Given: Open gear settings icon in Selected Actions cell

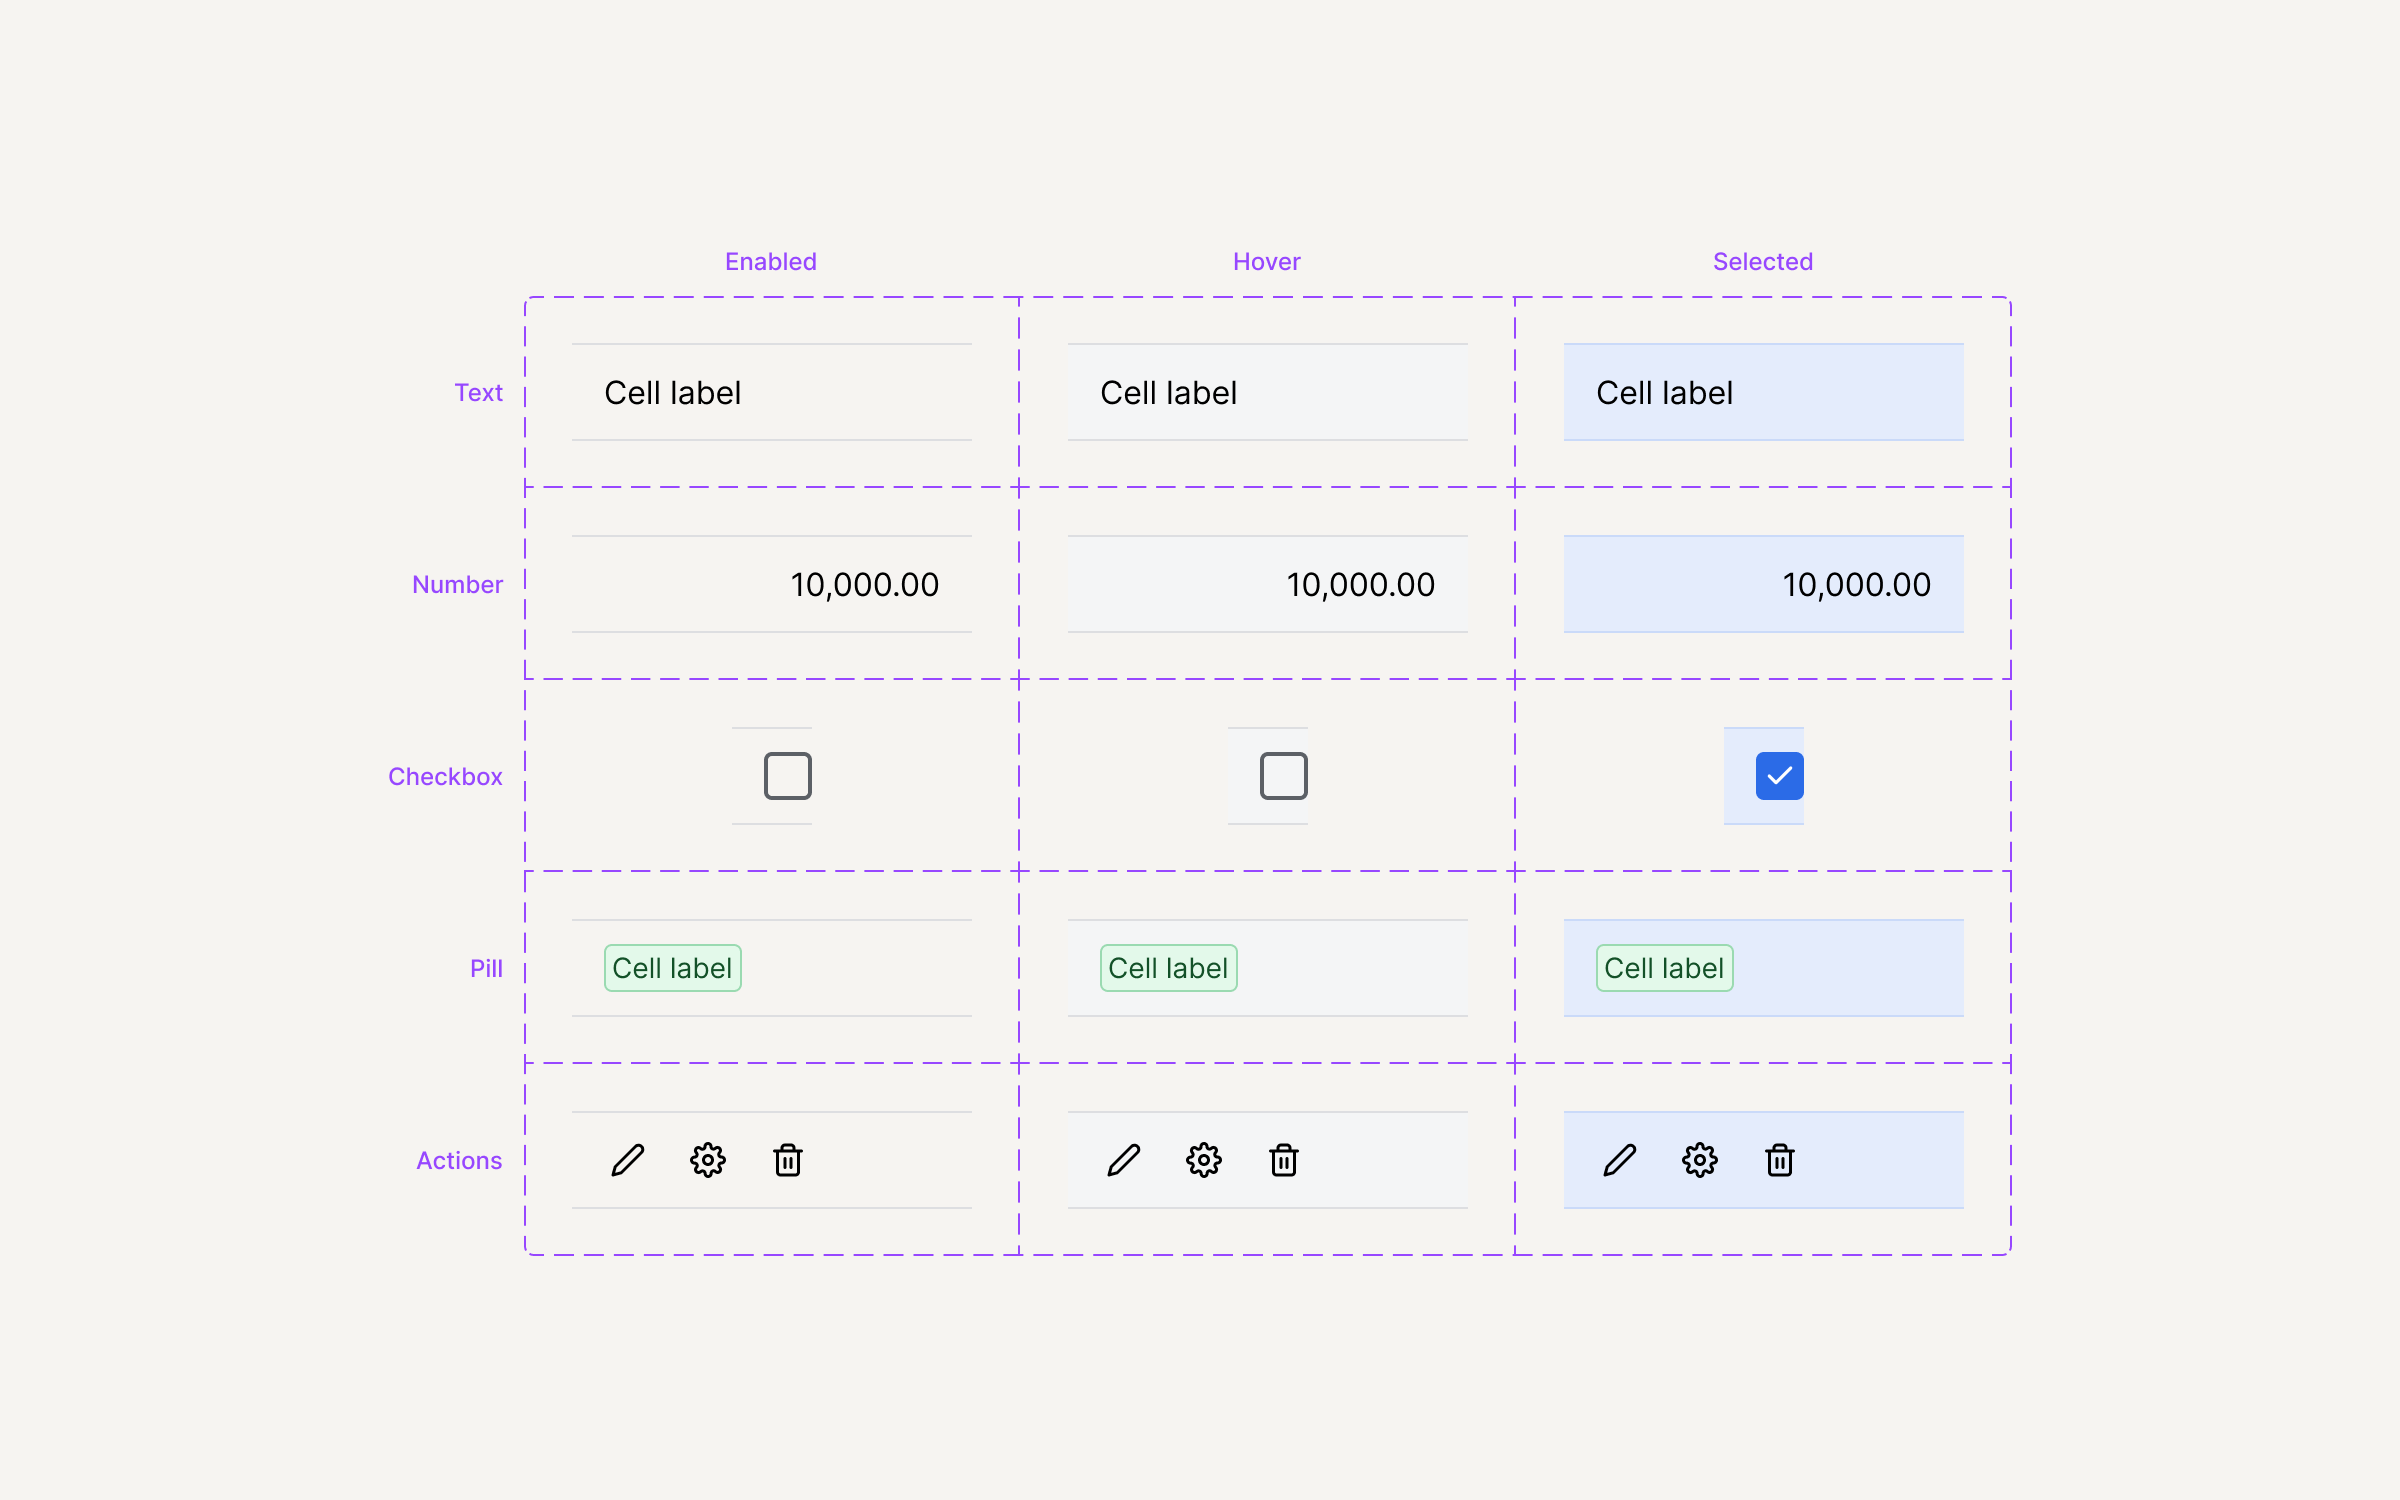Looking at the screenshot, I should click(x=1700, y=1160).
